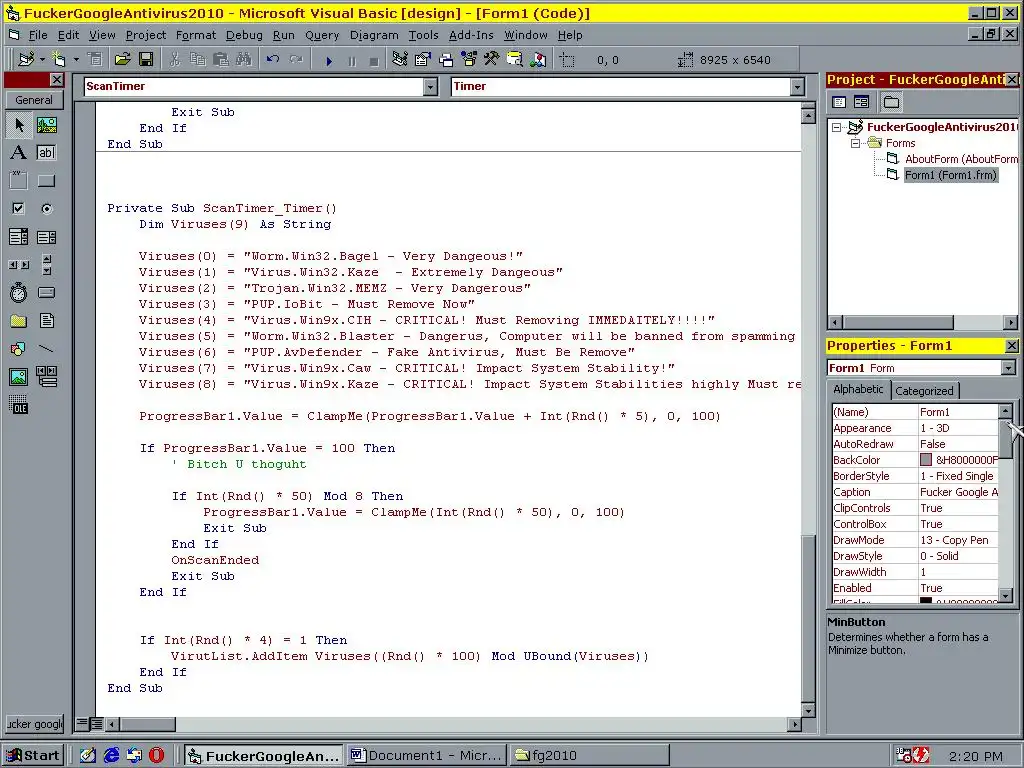The image size is (1024, 768).
Task: Select the Label control tool
Action: click(x=19, y=153)
